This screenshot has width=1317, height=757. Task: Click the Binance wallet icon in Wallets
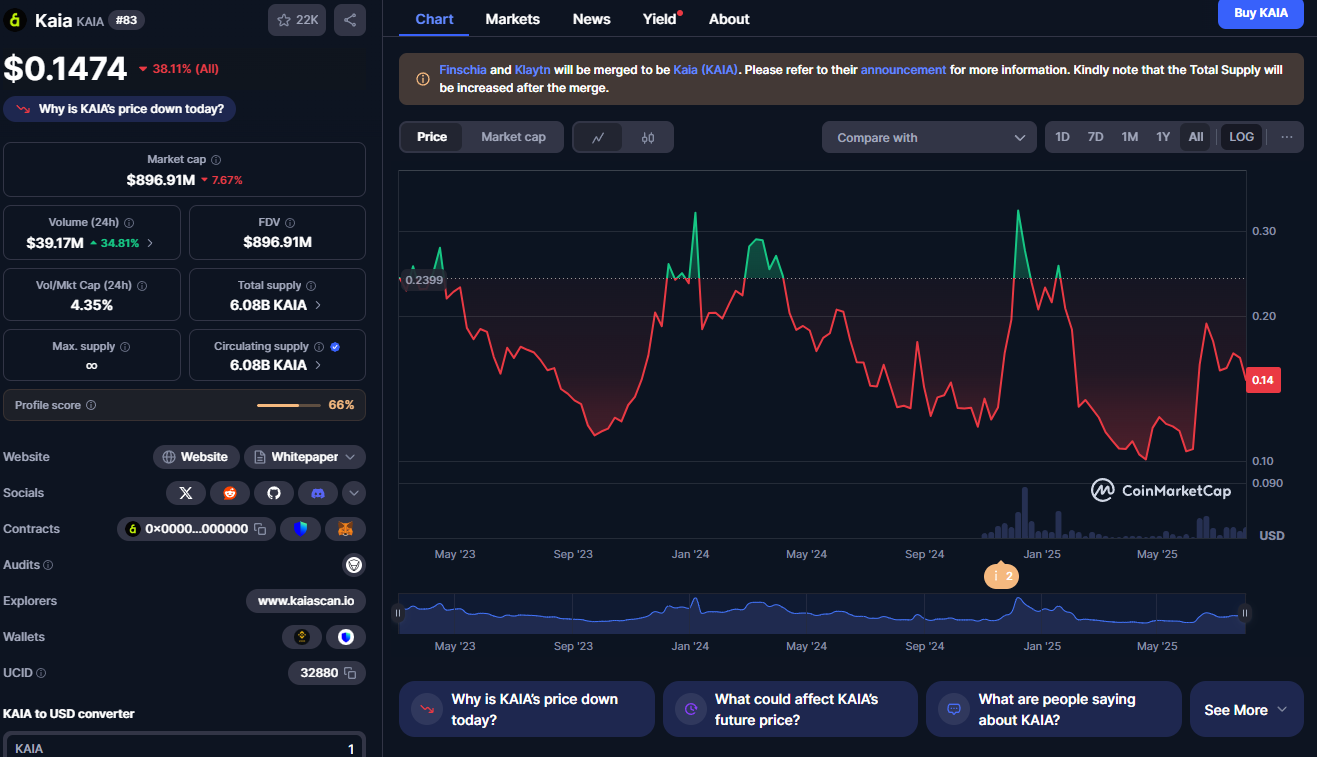click(302, 637)
